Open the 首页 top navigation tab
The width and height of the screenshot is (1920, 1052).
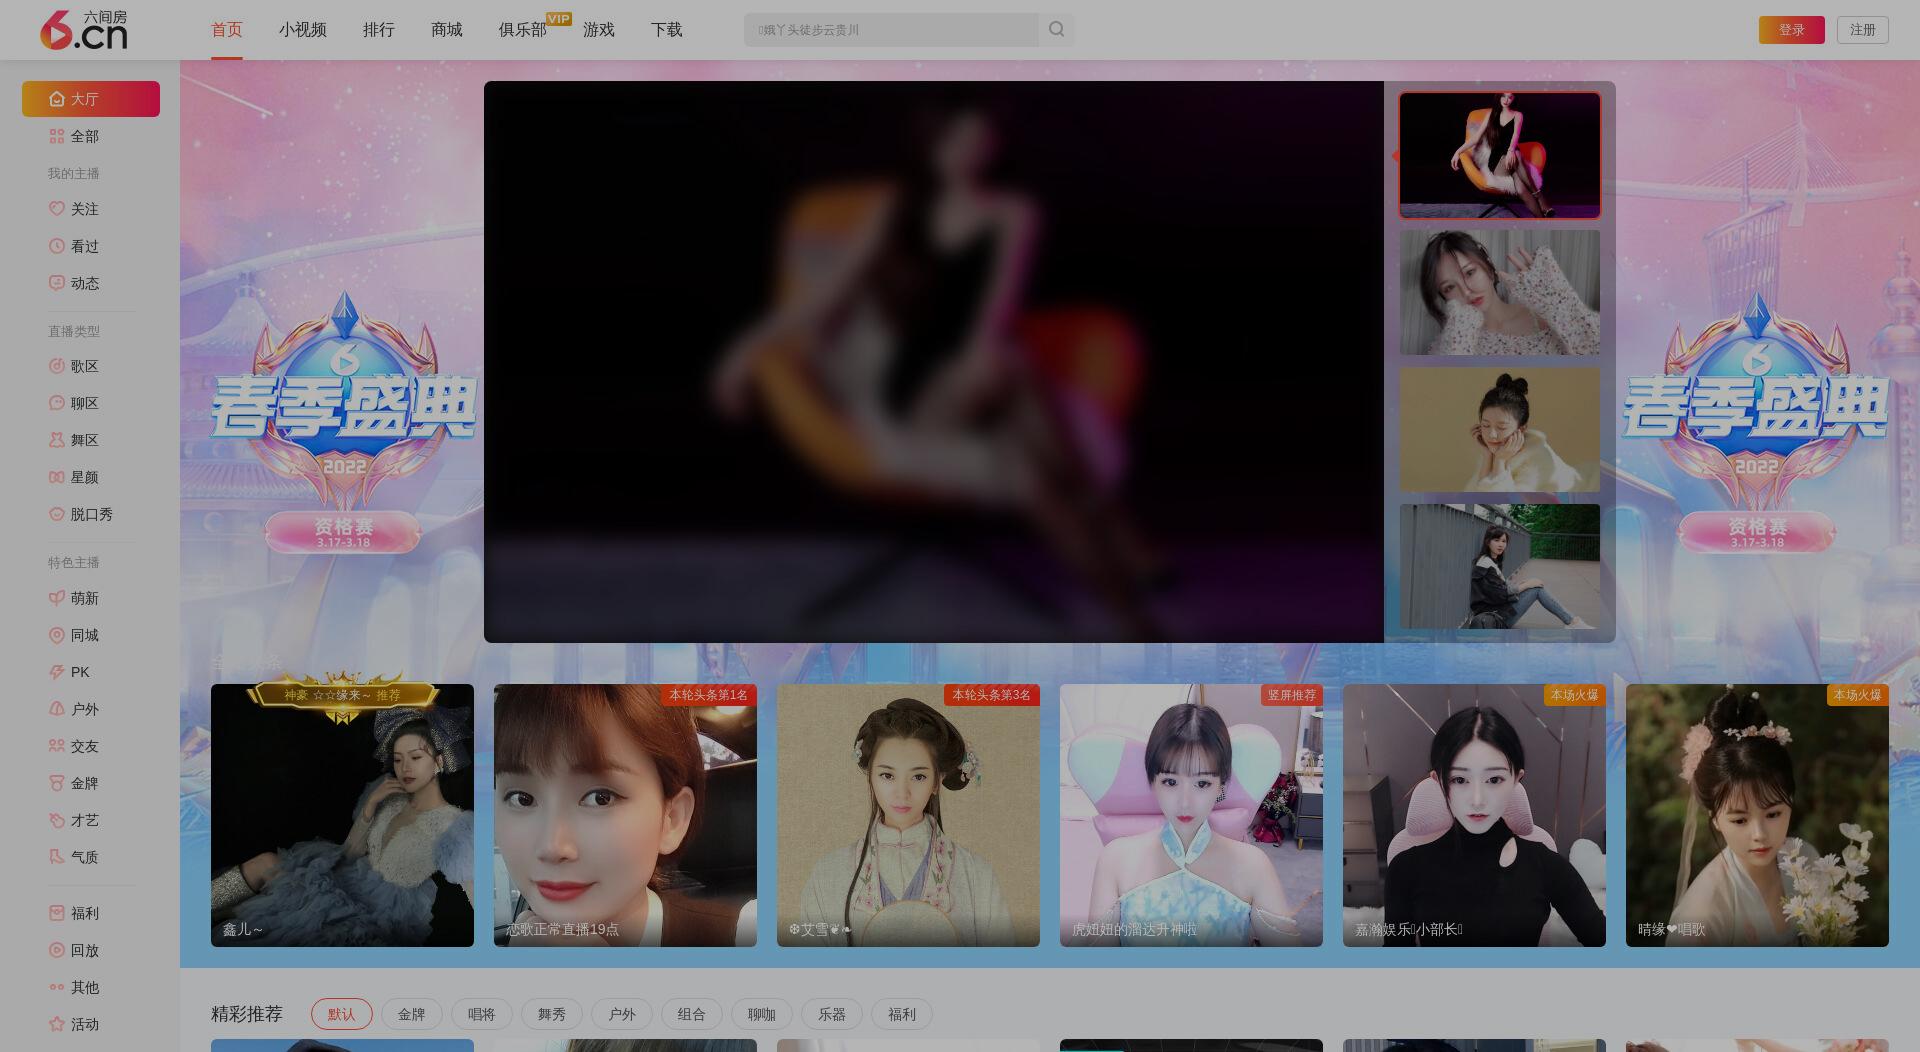tap(227, 30)
